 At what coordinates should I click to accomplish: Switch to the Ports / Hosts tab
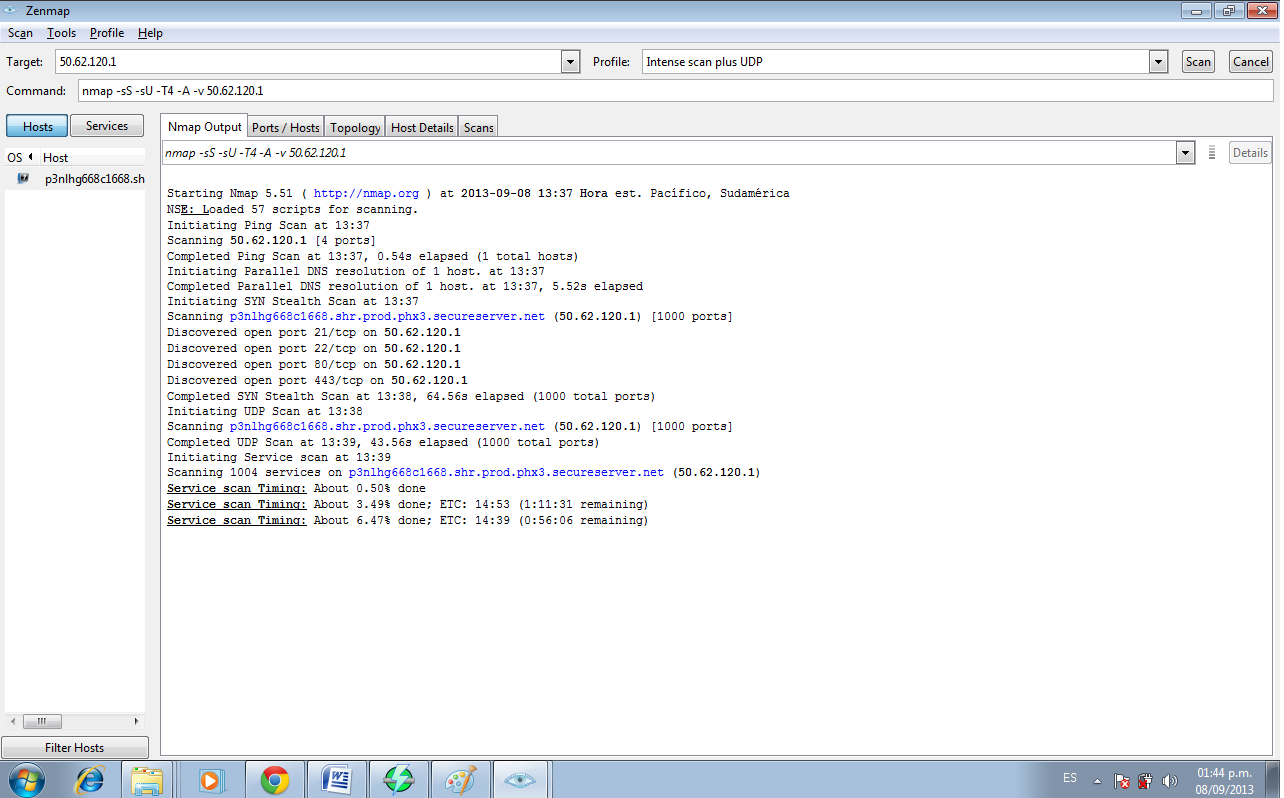click(x=286, y=128)
